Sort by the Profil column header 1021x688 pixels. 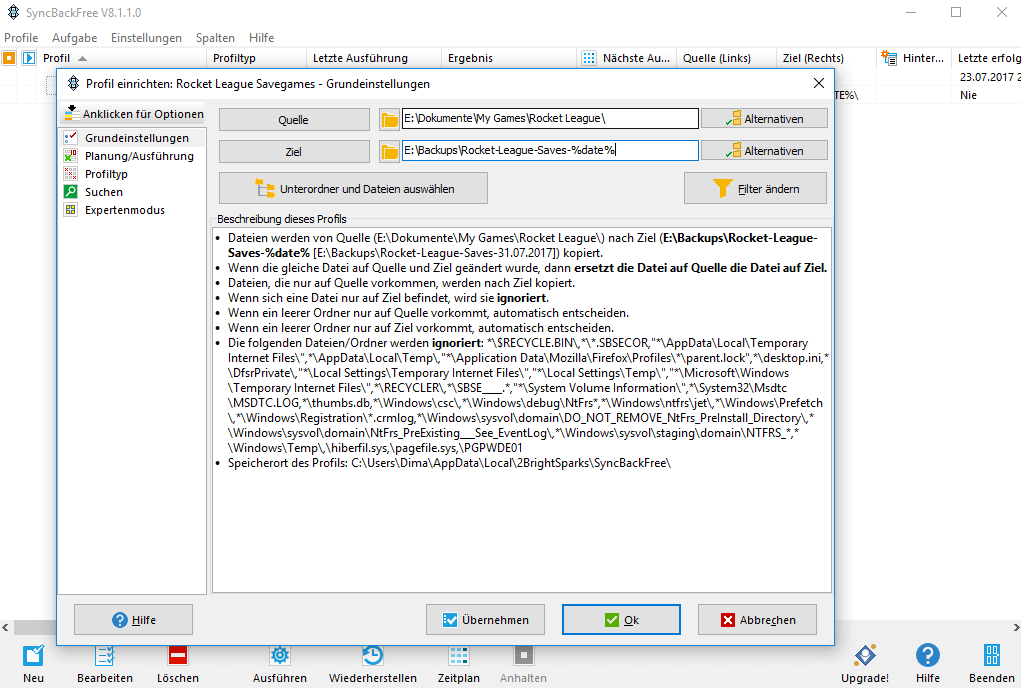pos(124,58)
